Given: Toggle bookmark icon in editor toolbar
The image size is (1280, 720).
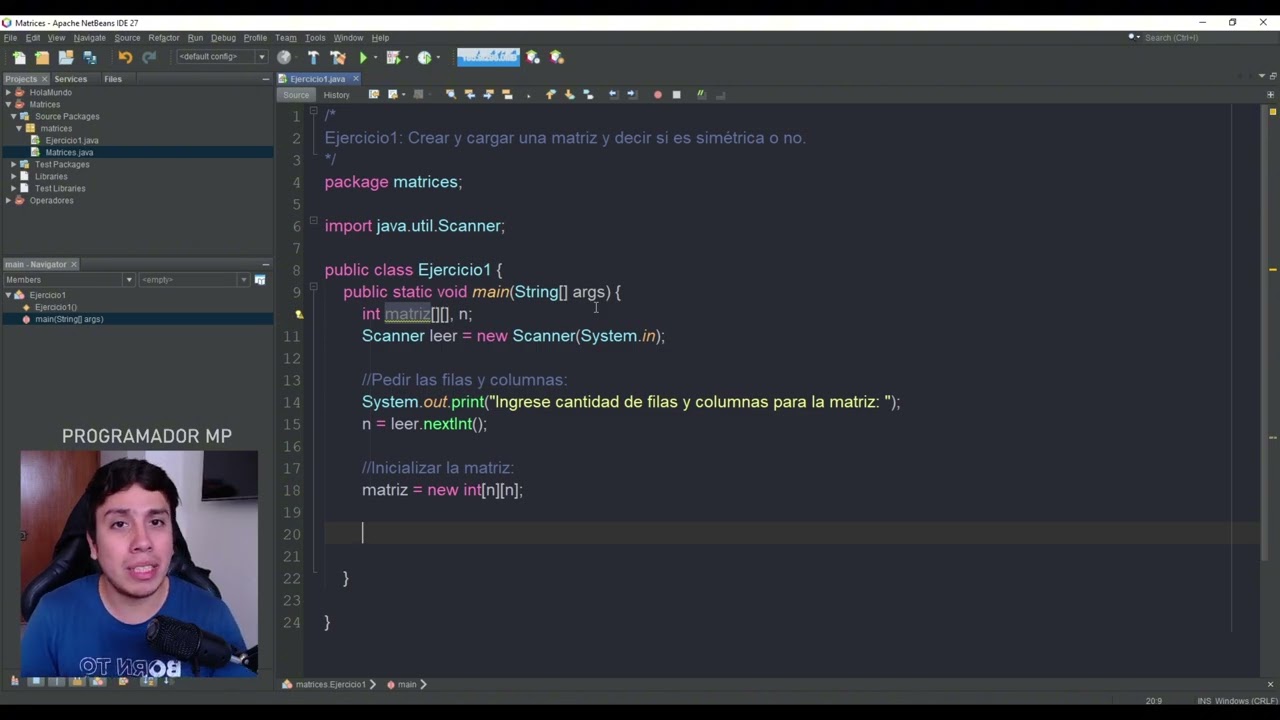Looking at the screenshot, I should tap(588, 94).
